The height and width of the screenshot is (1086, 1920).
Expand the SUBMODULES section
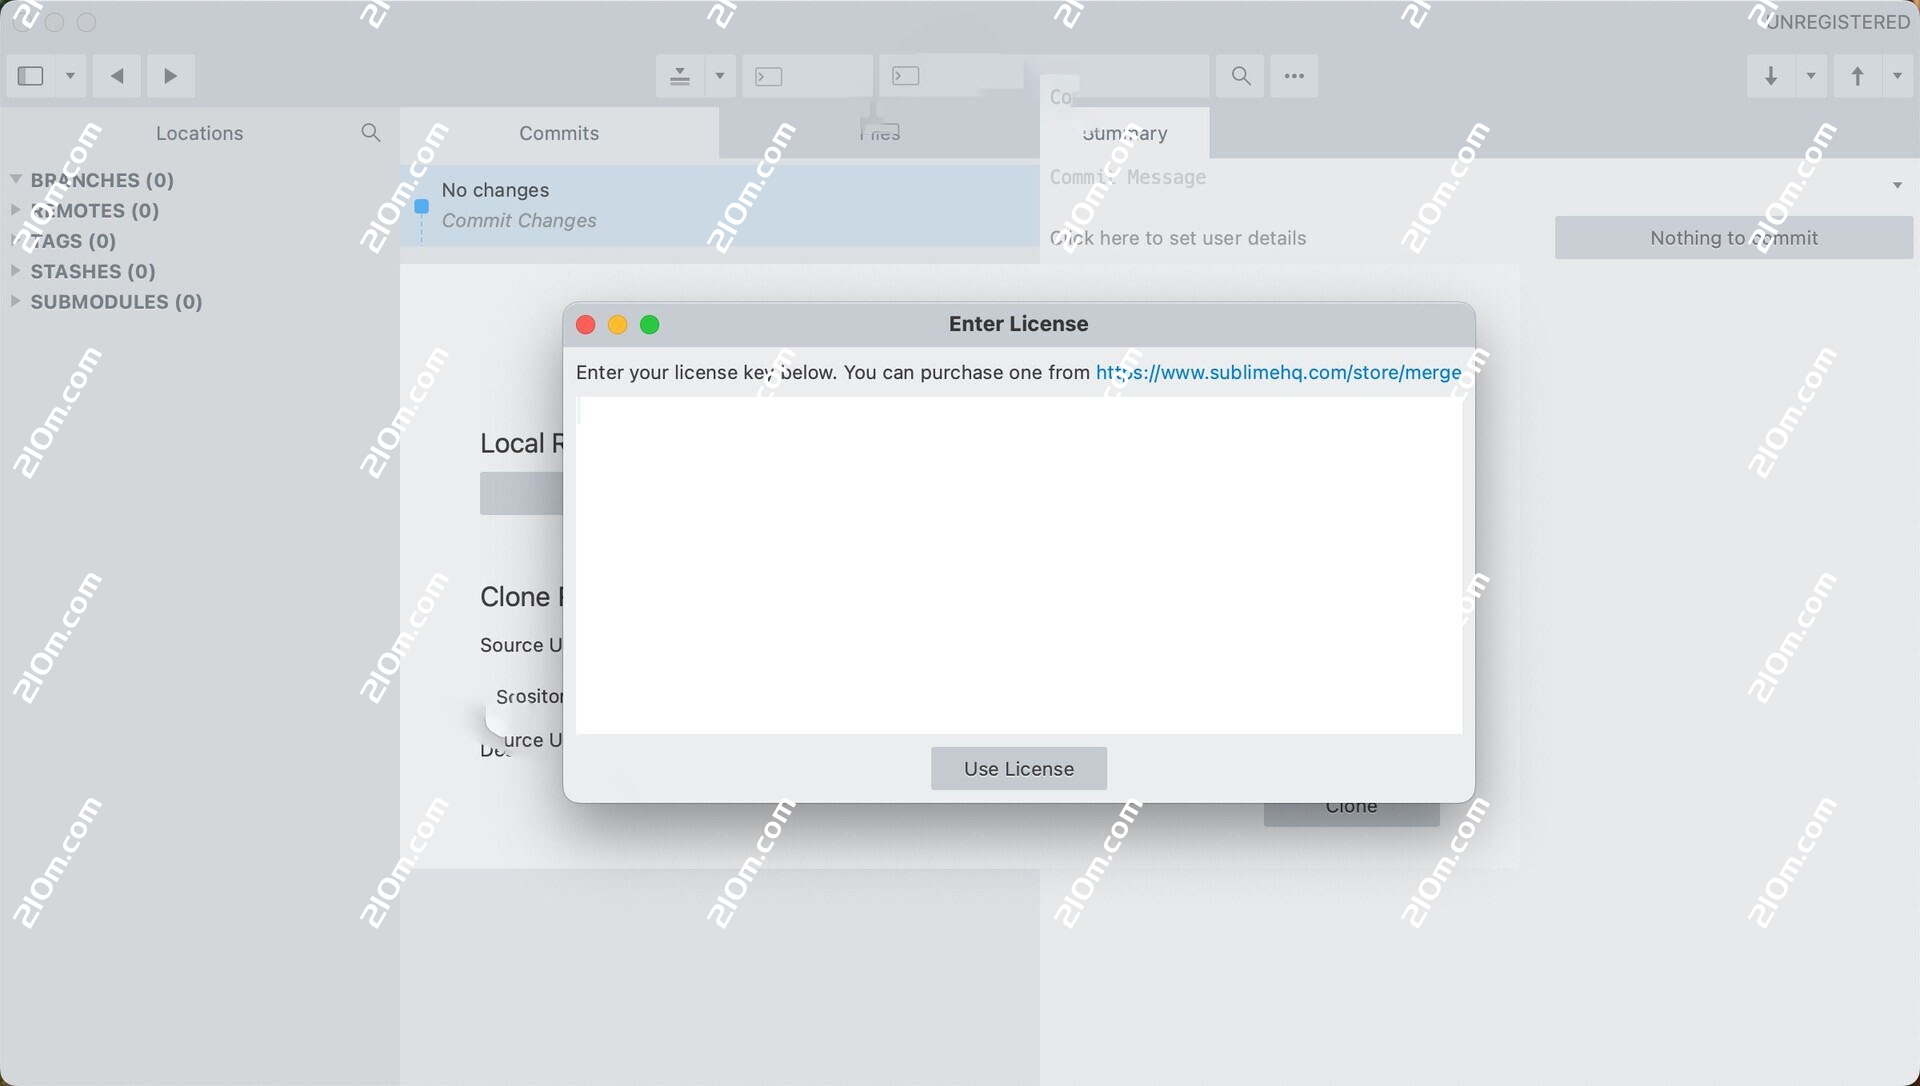tap(16, 301)
